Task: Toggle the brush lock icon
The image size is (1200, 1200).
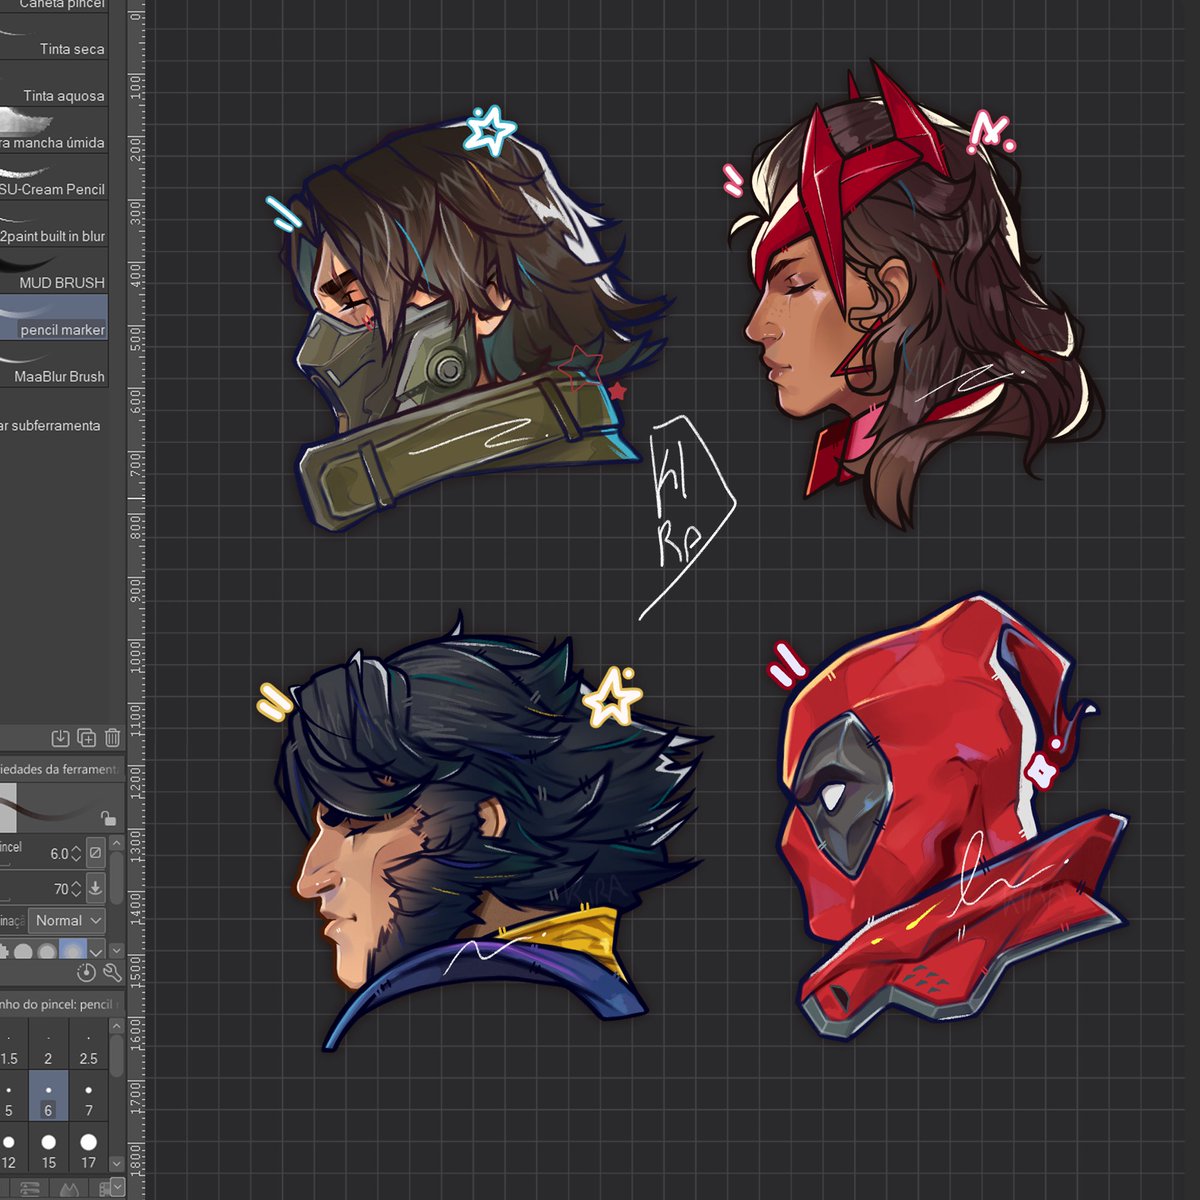Action: [x=108, y=818]
